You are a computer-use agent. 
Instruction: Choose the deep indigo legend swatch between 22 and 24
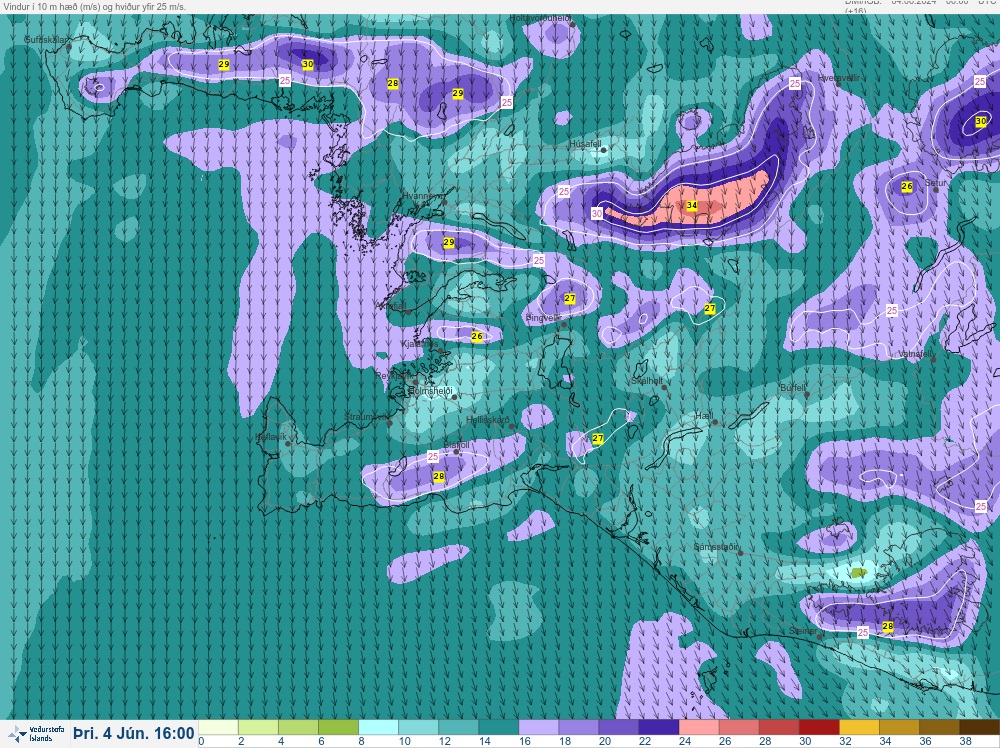[659, 728]
